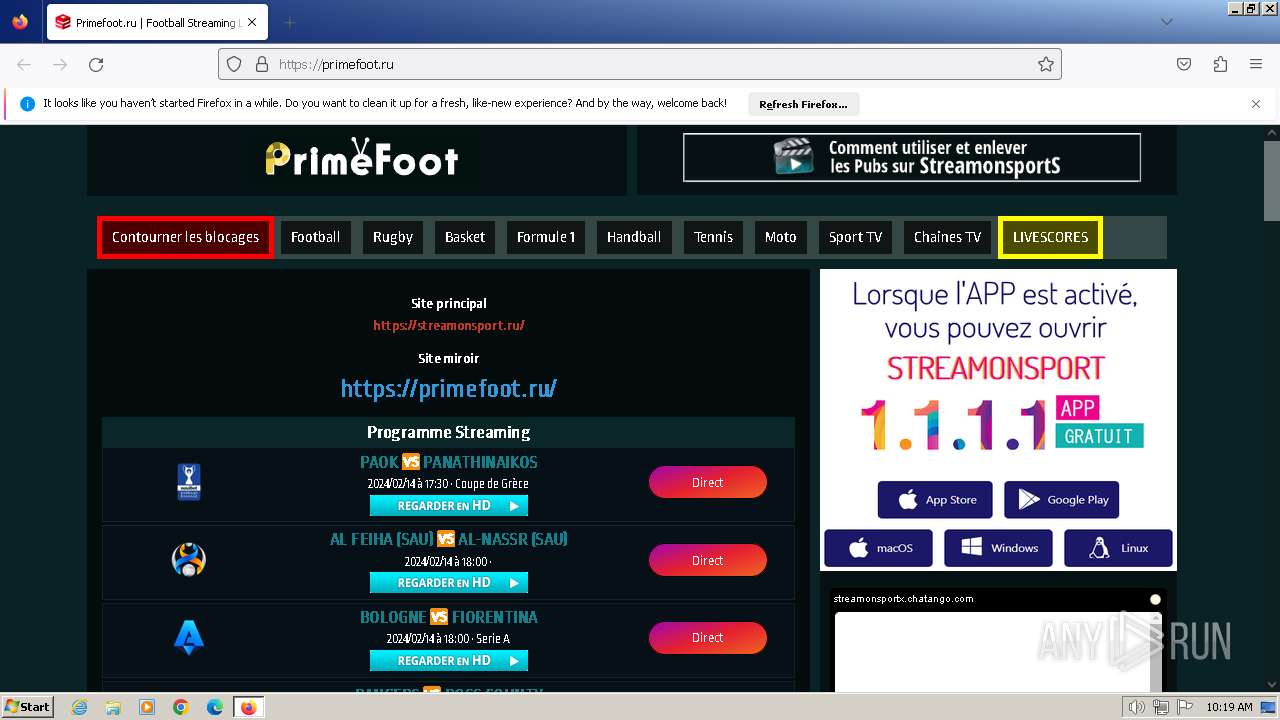The image size is (1280, 720).
Task: Open the PAOK vs PANATHINAIKOS match title
Action: [x=449, y=462]
